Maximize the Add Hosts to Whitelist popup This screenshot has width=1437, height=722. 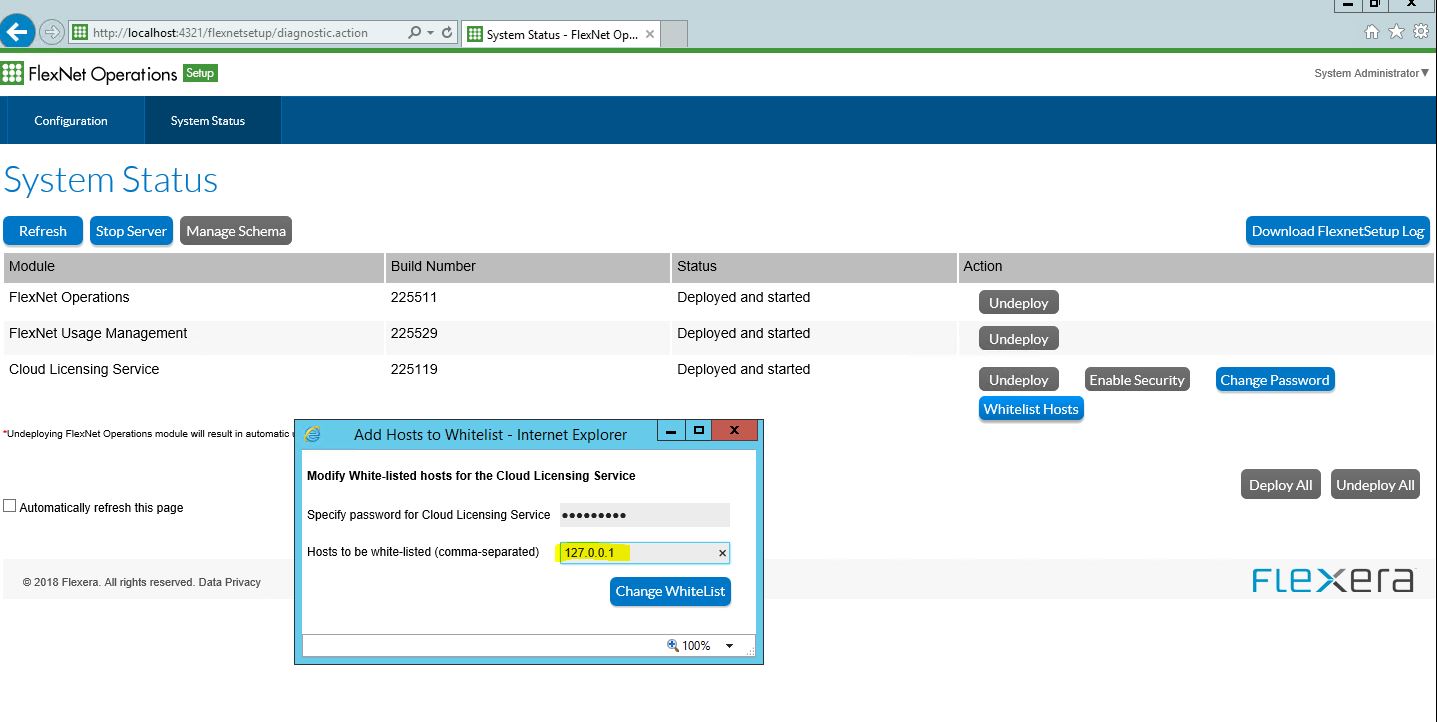click(x=699, y=431)
